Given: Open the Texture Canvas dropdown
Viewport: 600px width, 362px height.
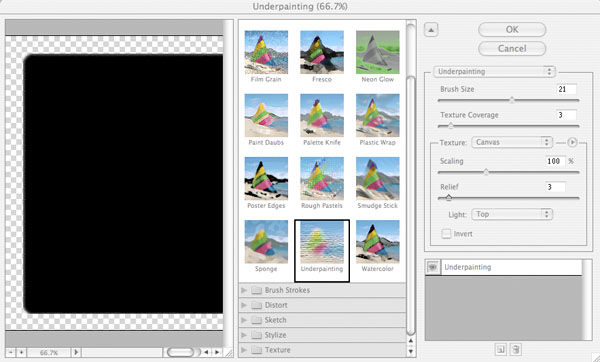Looking at the screenshot, I should (x=512, y=142).
